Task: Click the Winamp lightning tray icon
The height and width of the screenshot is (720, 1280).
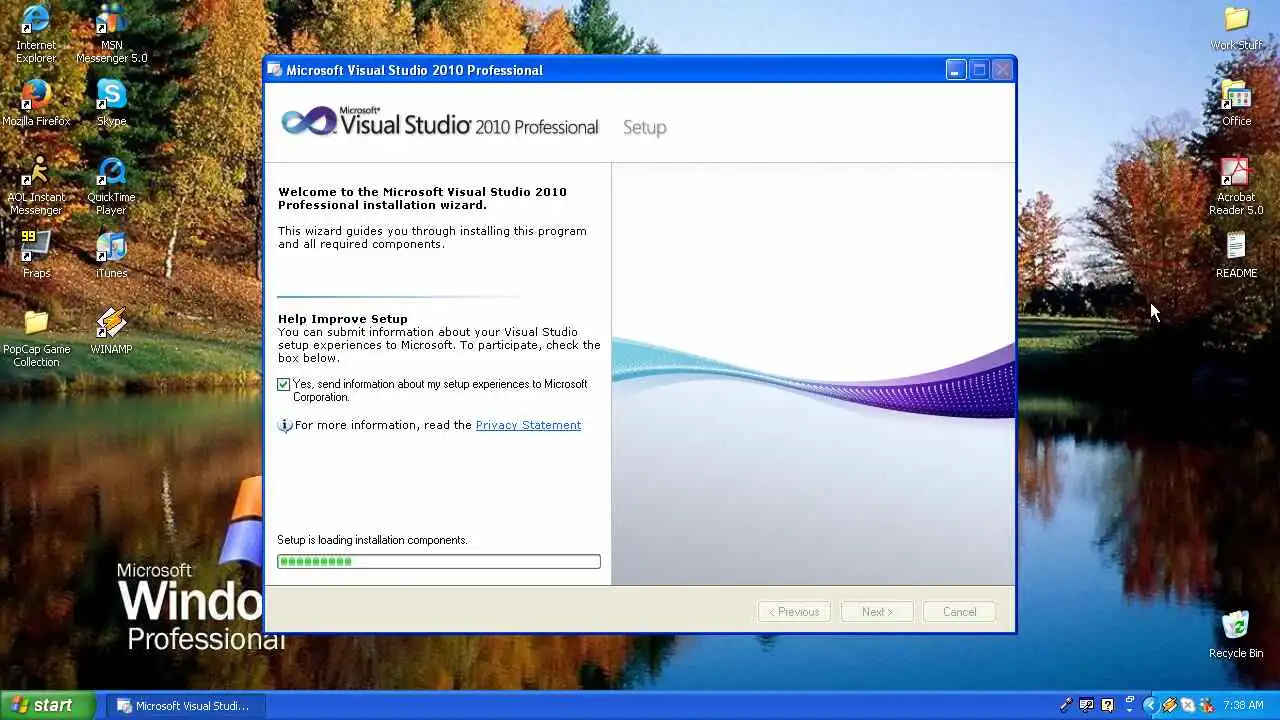Action: click(1168, 705)
